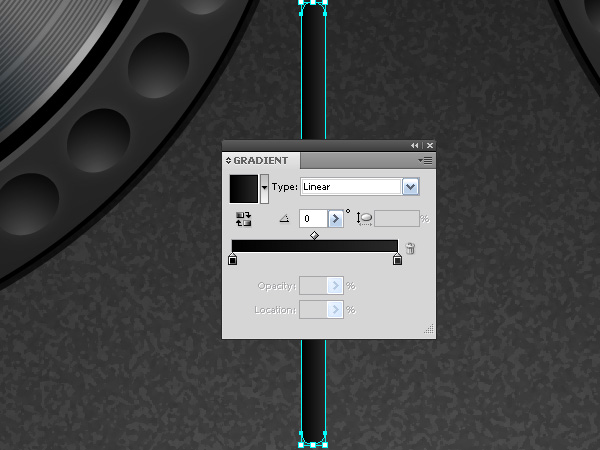Select the right gradient color stop
Viewport: 600px width, 450px height.
(398, 259)
